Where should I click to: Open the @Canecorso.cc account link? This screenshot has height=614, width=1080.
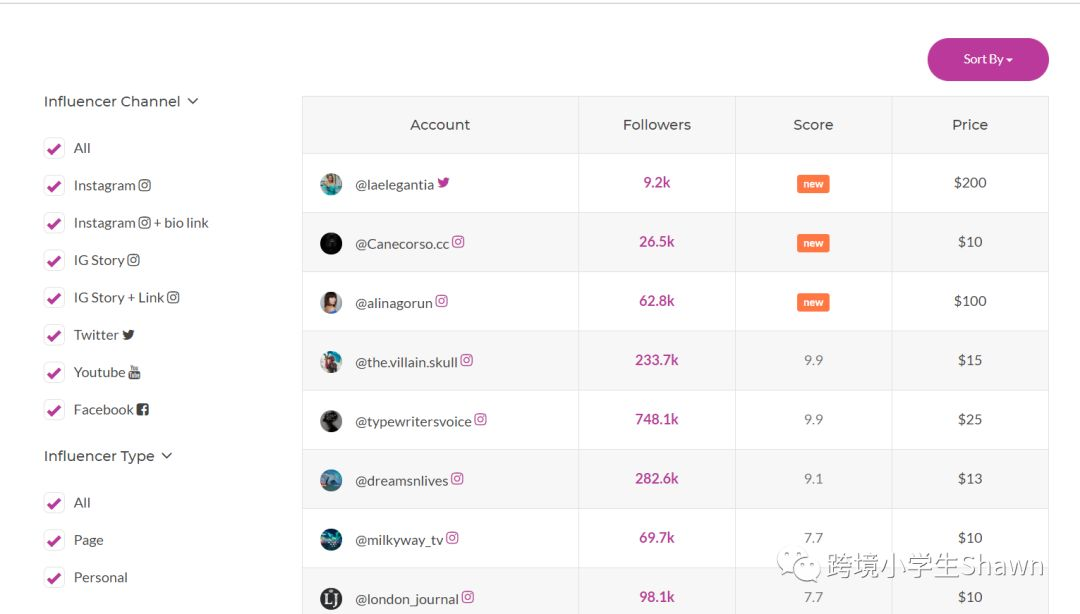pos(402,244)
